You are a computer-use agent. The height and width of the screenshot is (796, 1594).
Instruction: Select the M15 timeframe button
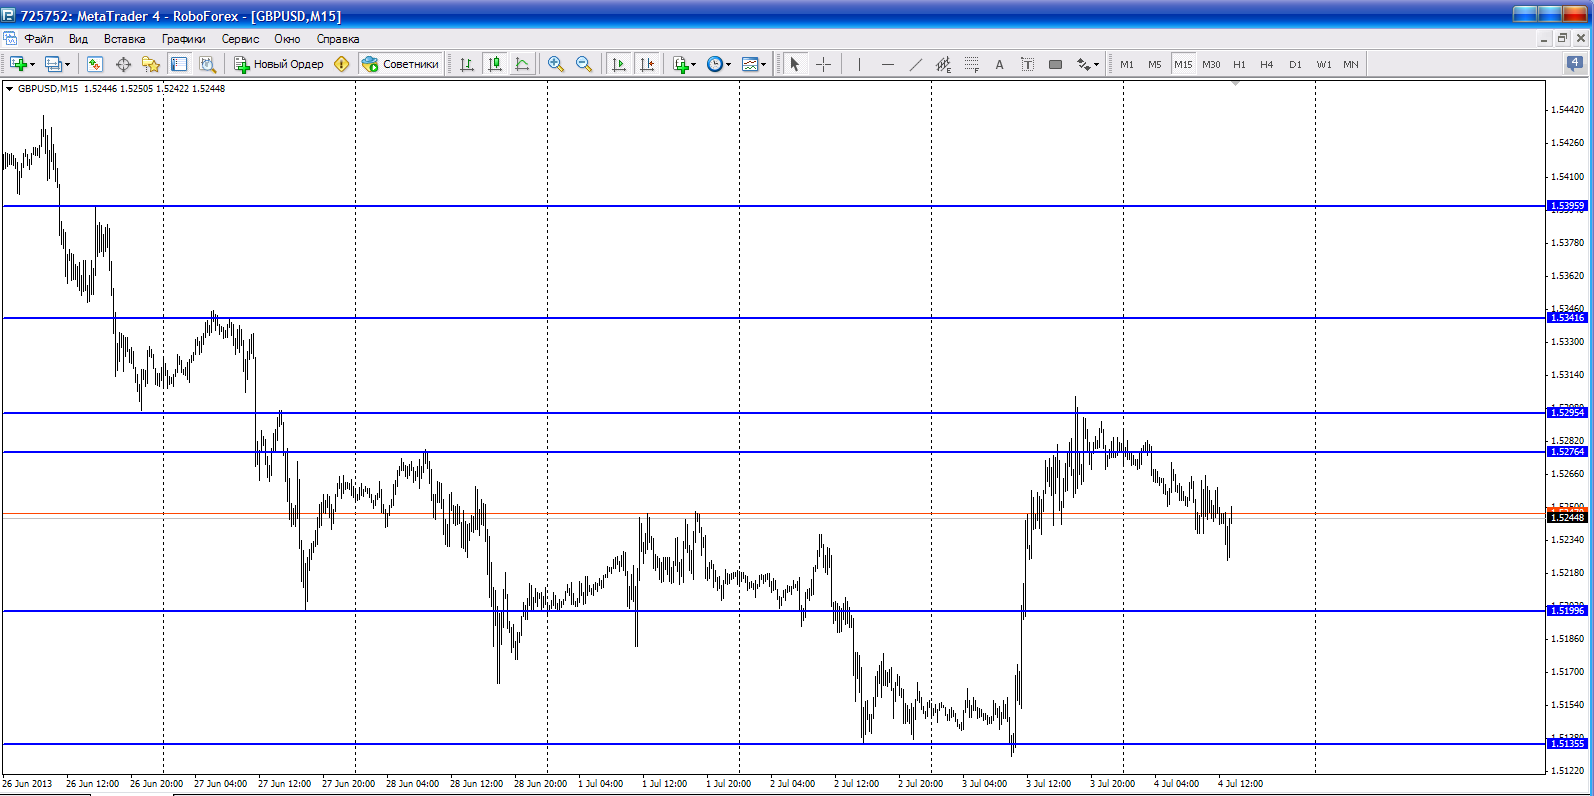click(x=1183, y=64)
